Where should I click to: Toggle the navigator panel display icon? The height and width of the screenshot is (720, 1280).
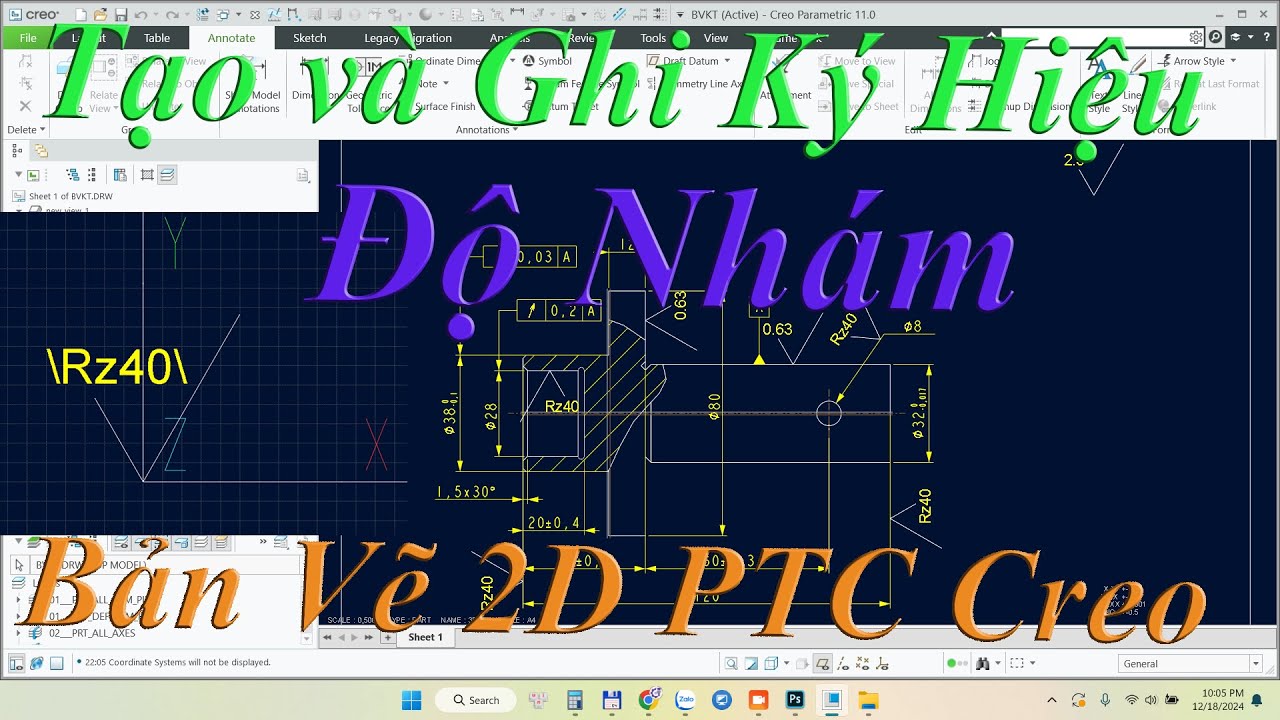point(17,663)
